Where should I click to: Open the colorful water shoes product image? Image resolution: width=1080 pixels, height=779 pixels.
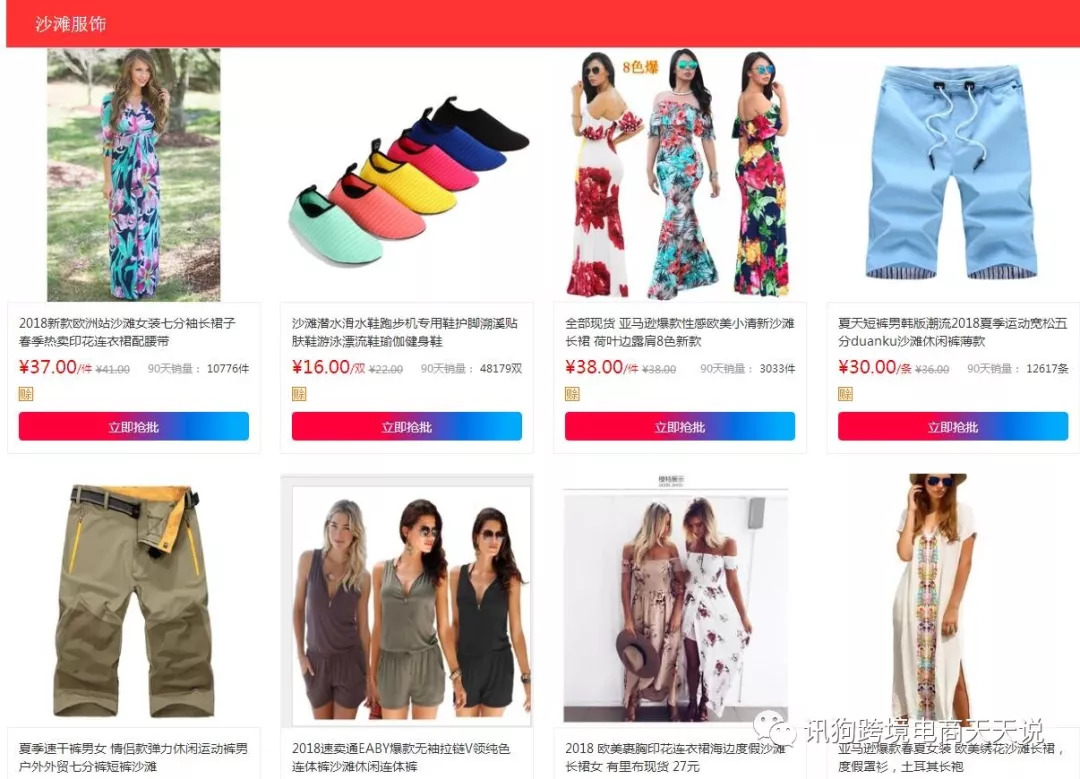(408, 181)
